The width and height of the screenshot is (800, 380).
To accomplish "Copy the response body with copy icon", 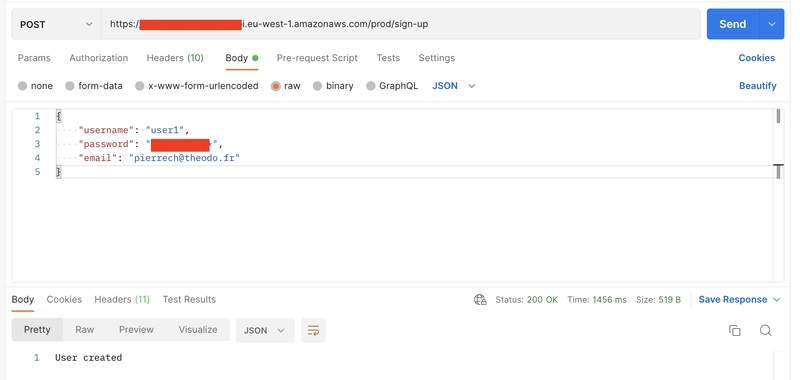I will tap(735, 331).
